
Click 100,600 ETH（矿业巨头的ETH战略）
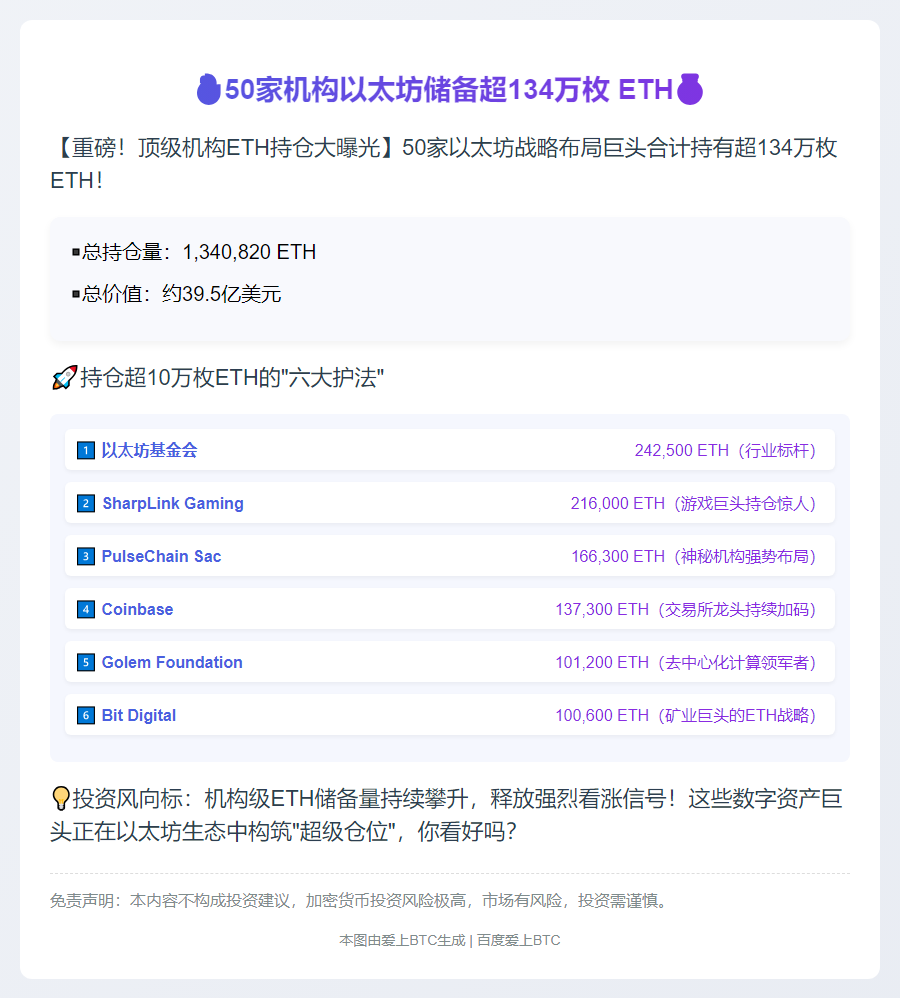(x=686, y=715)
